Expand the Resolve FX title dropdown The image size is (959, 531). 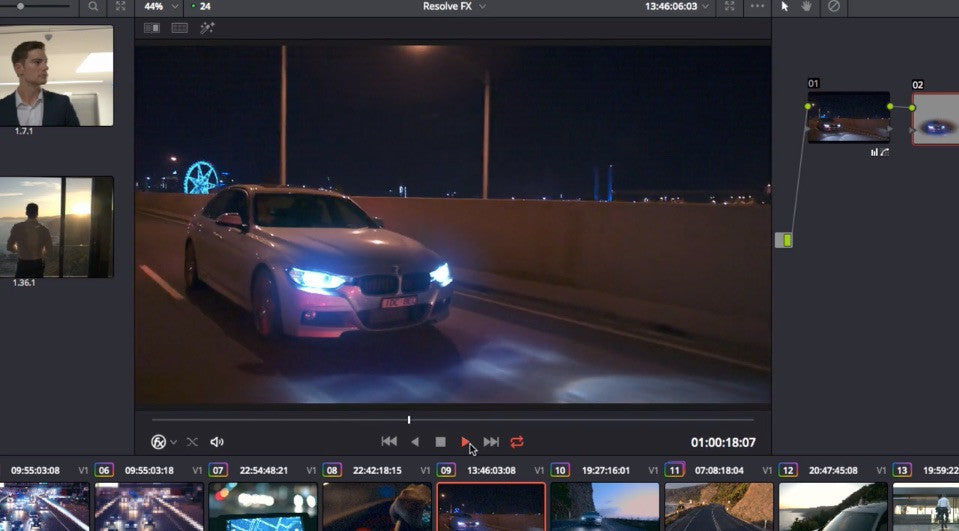point(454,6)
